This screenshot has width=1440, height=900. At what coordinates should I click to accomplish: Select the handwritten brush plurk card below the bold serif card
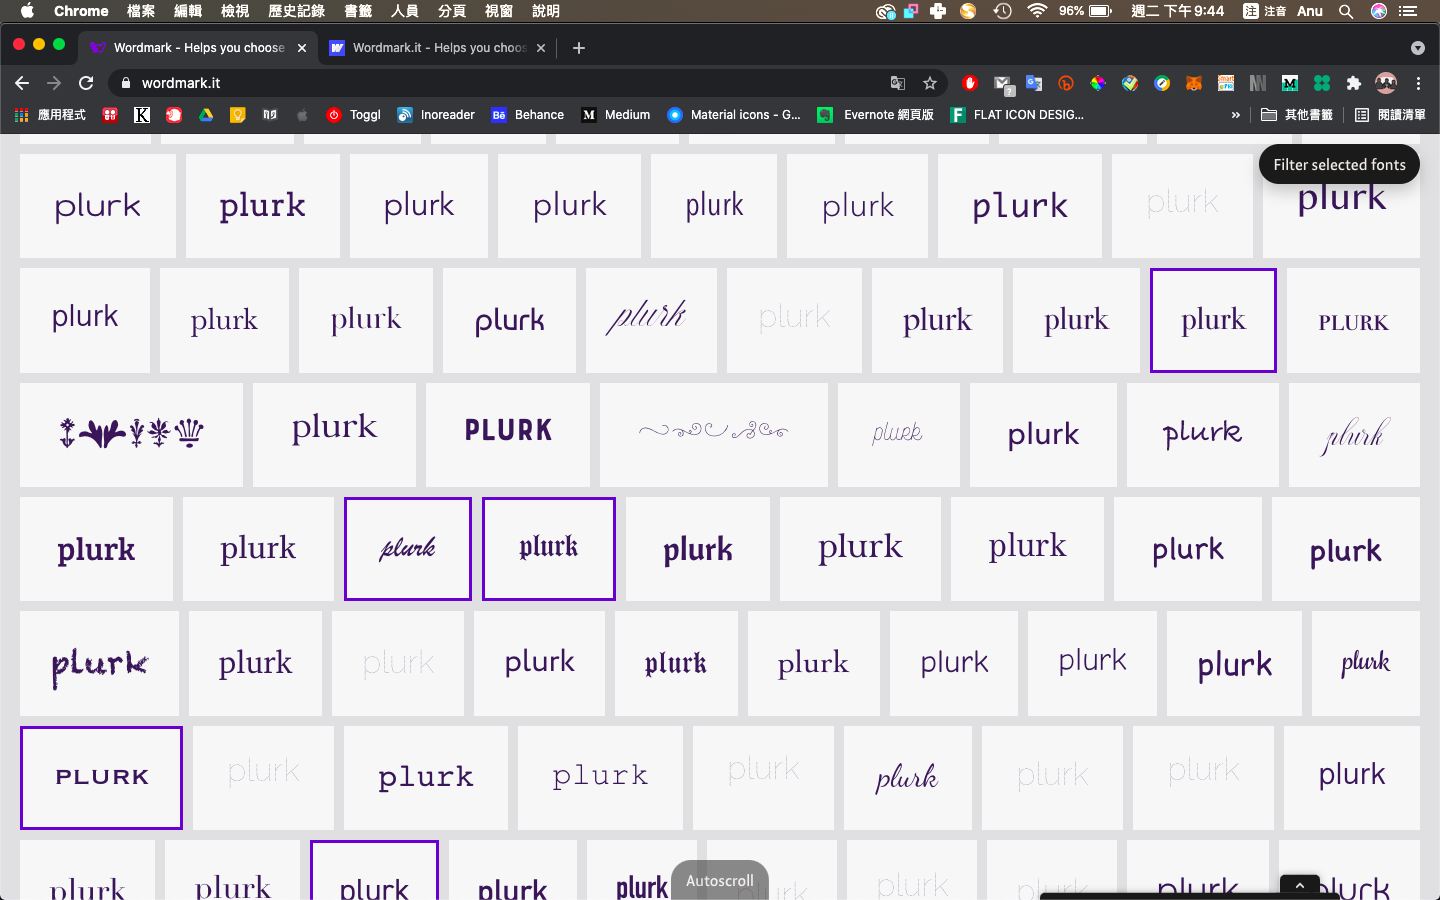click(x=99, y=663)
